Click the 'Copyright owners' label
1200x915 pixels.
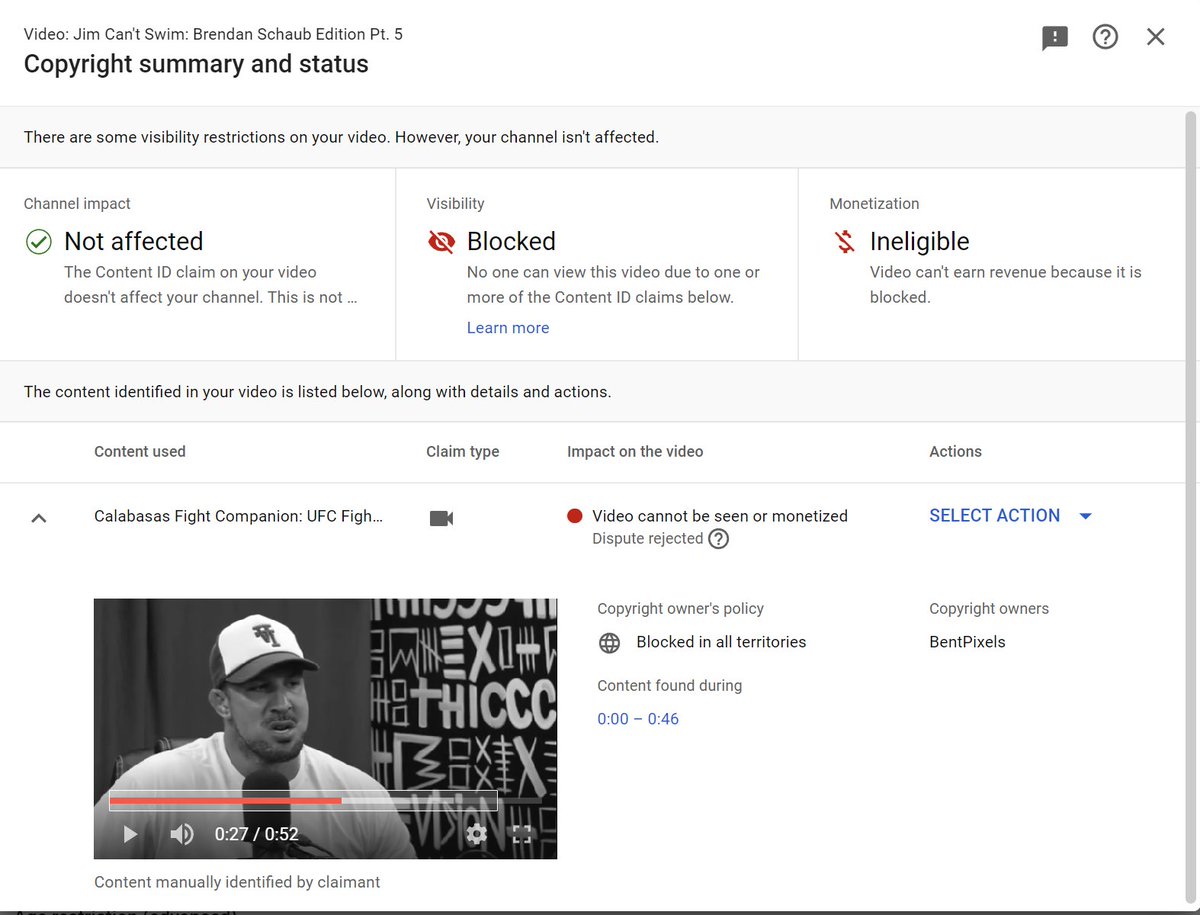click(x=989, y=609)
